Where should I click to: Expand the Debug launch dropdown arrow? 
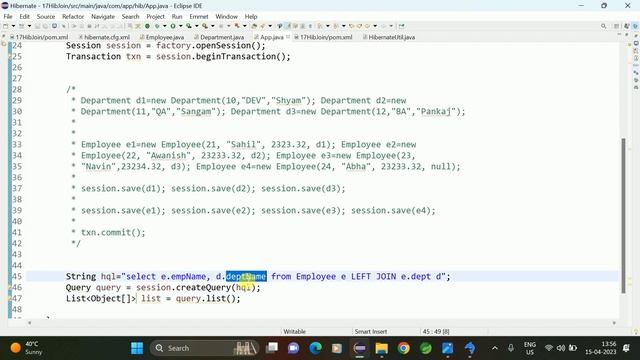click(164, 26)
